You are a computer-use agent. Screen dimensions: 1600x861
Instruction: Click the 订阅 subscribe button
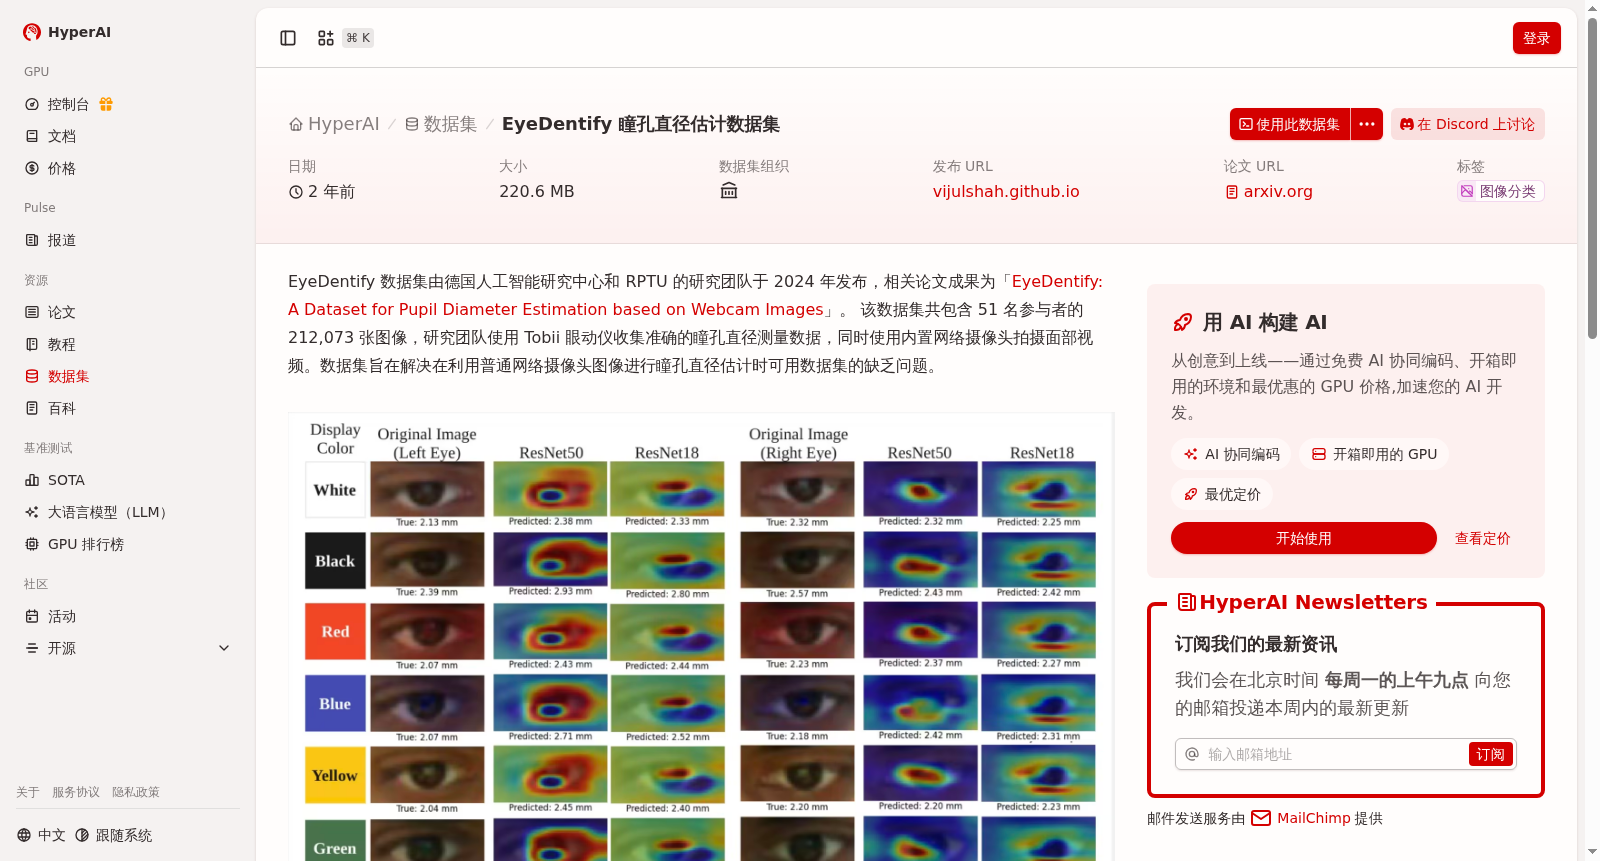tap(1490, 754)
